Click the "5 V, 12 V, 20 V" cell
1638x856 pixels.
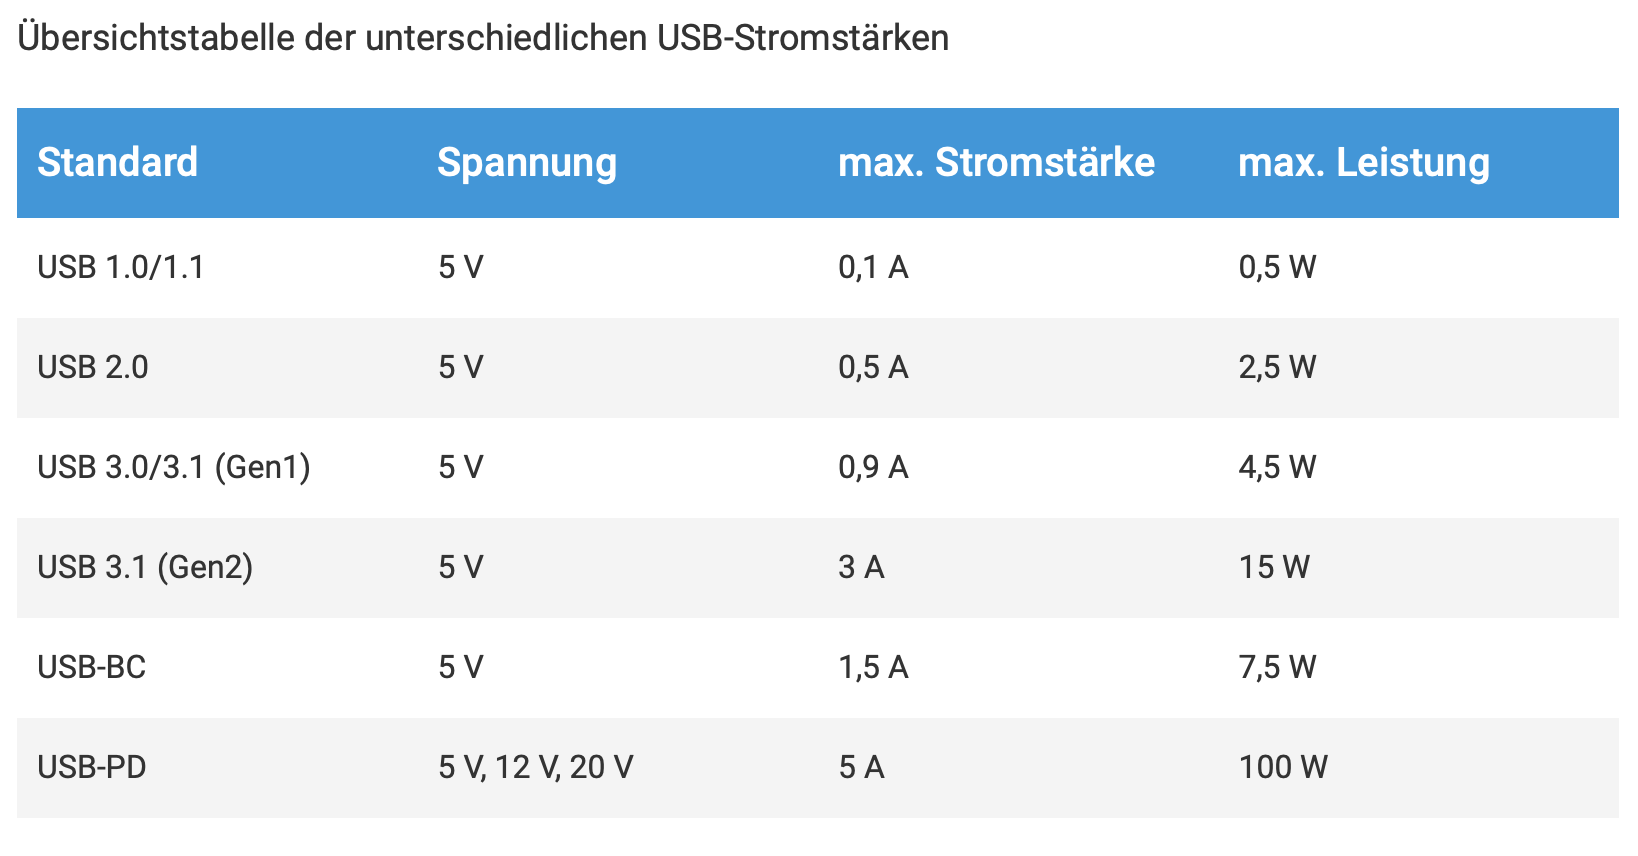pos(535,768)
